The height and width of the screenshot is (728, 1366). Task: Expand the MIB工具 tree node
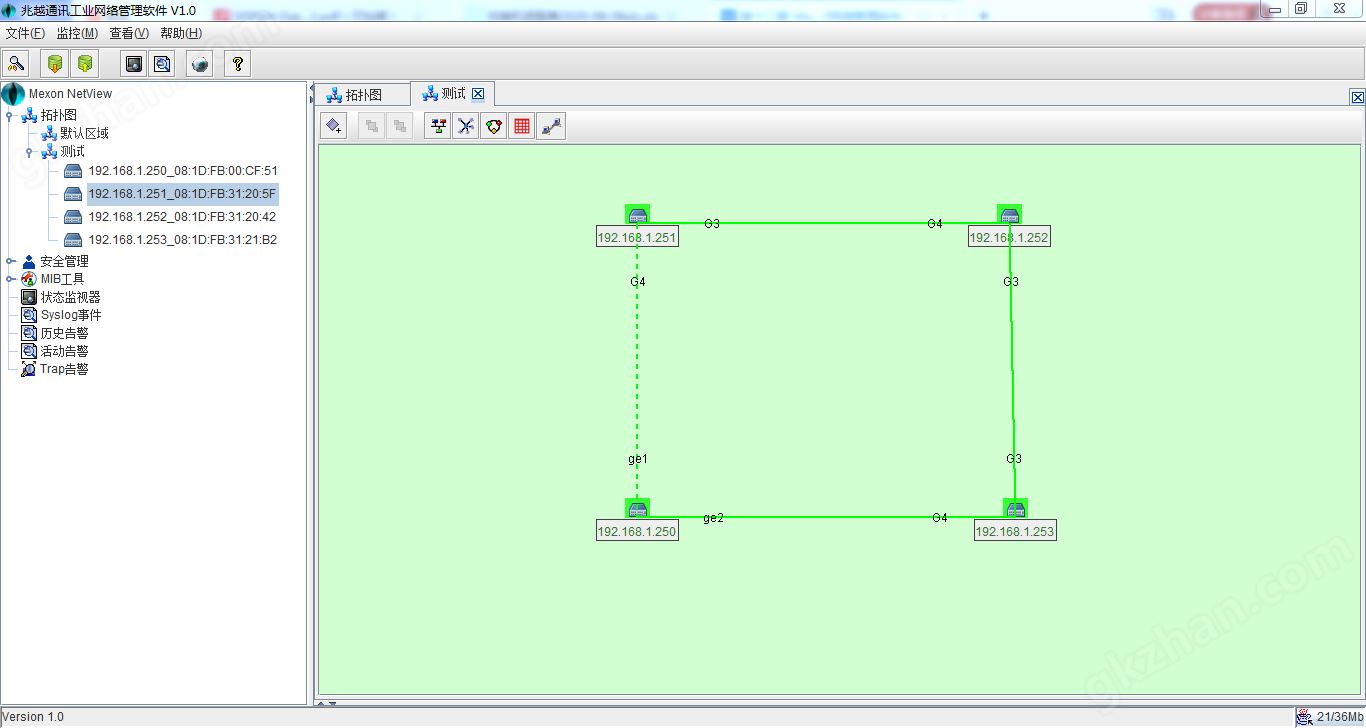(10, 279)
